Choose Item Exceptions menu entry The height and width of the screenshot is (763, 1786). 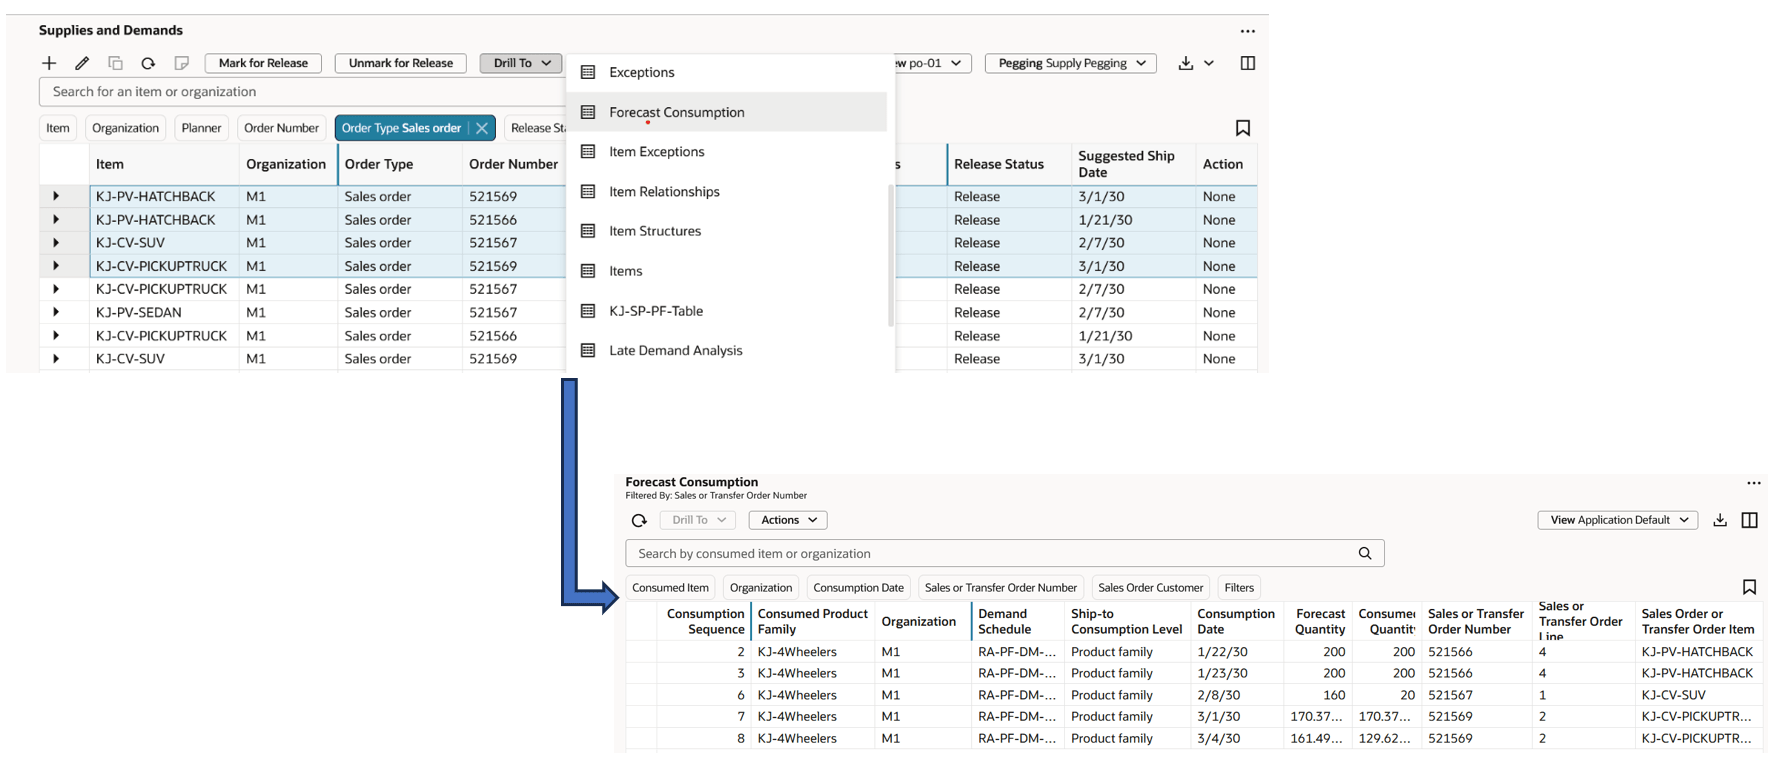pyautogui.click(x=726, y=152)
